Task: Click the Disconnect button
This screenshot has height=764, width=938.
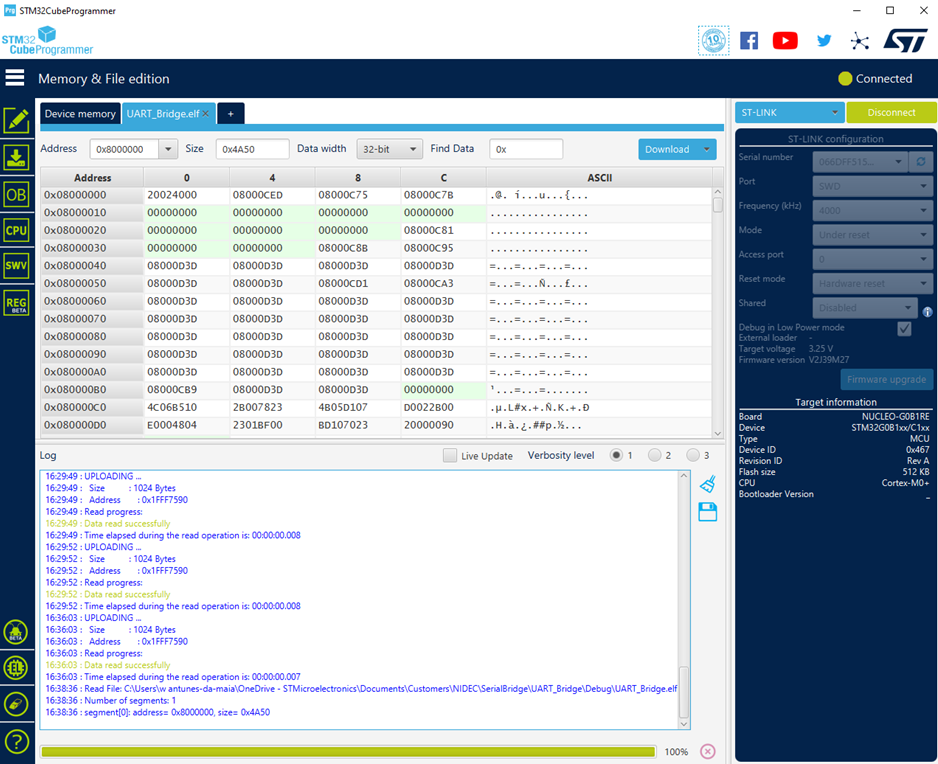Action: click(891, 112)
